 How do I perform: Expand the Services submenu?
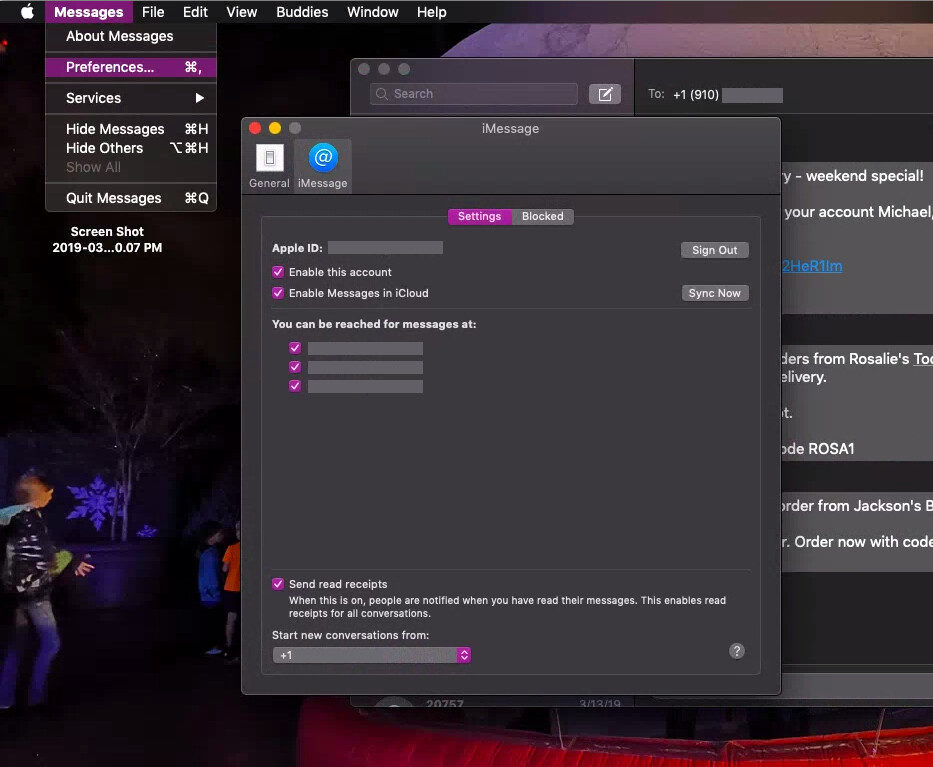pos(131,98)
